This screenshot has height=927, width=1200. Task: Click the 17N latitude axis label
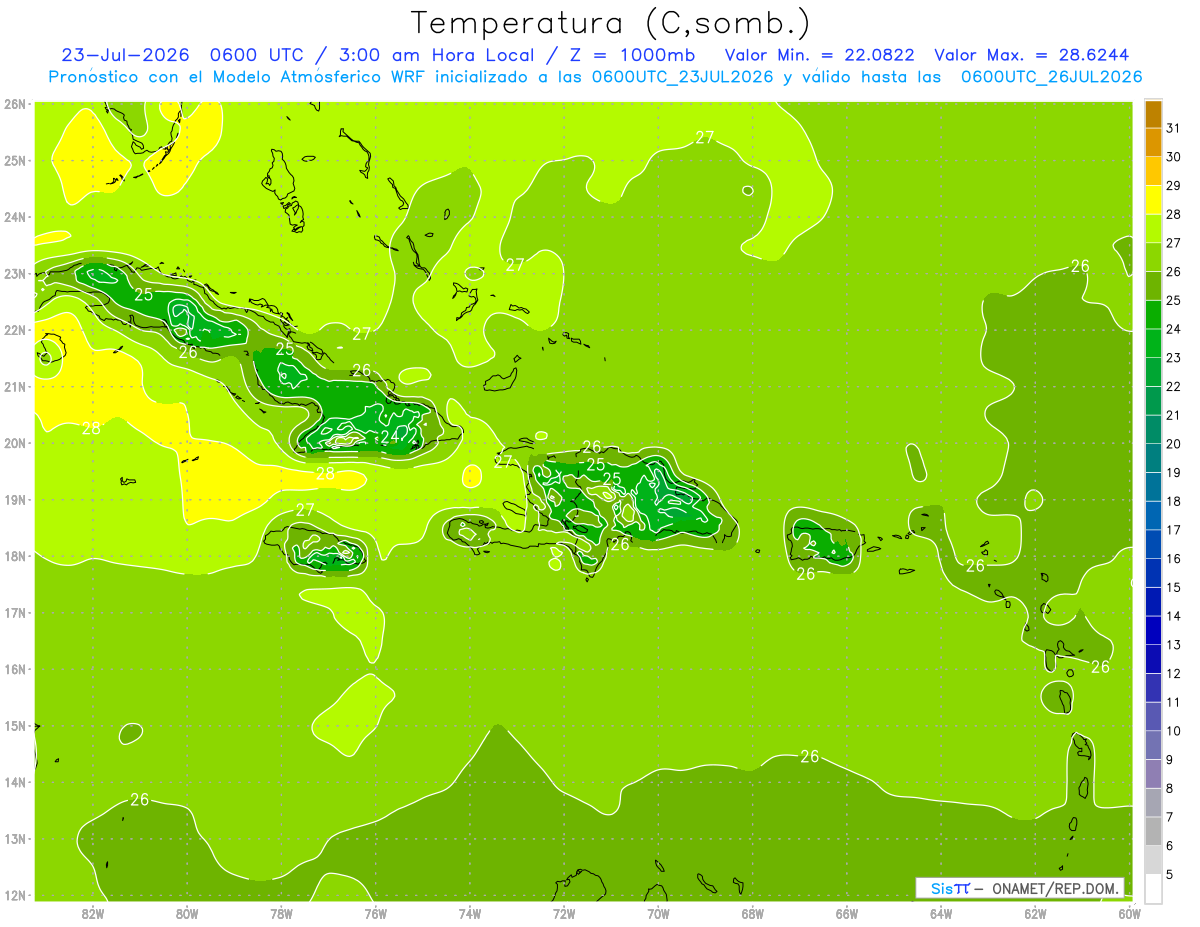coord(14,612)
